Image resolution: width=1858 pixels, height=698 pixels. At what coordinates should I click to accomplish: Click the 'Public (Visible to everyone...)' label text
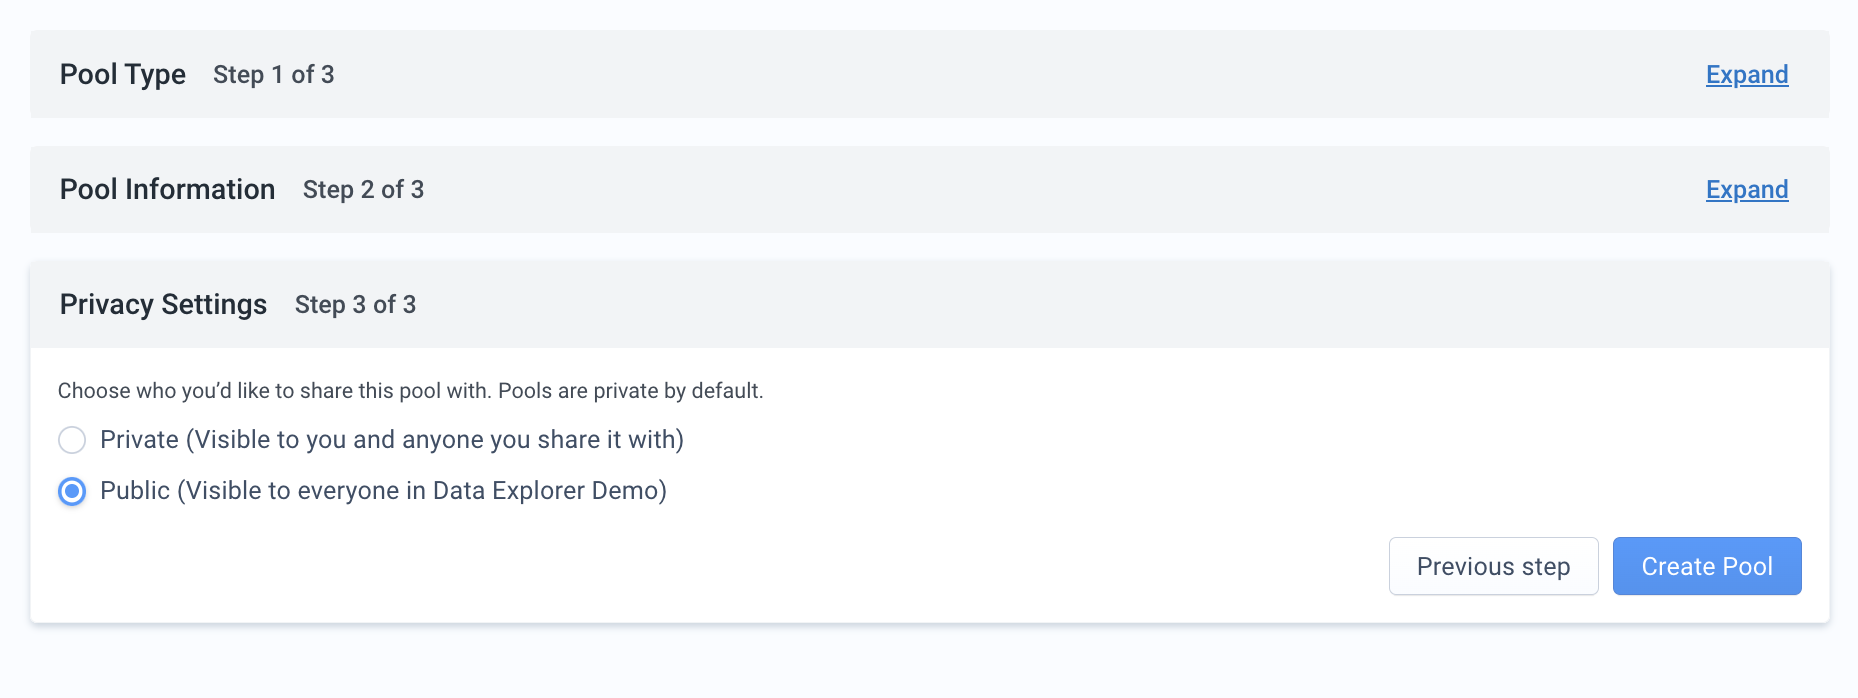point(383,491)
